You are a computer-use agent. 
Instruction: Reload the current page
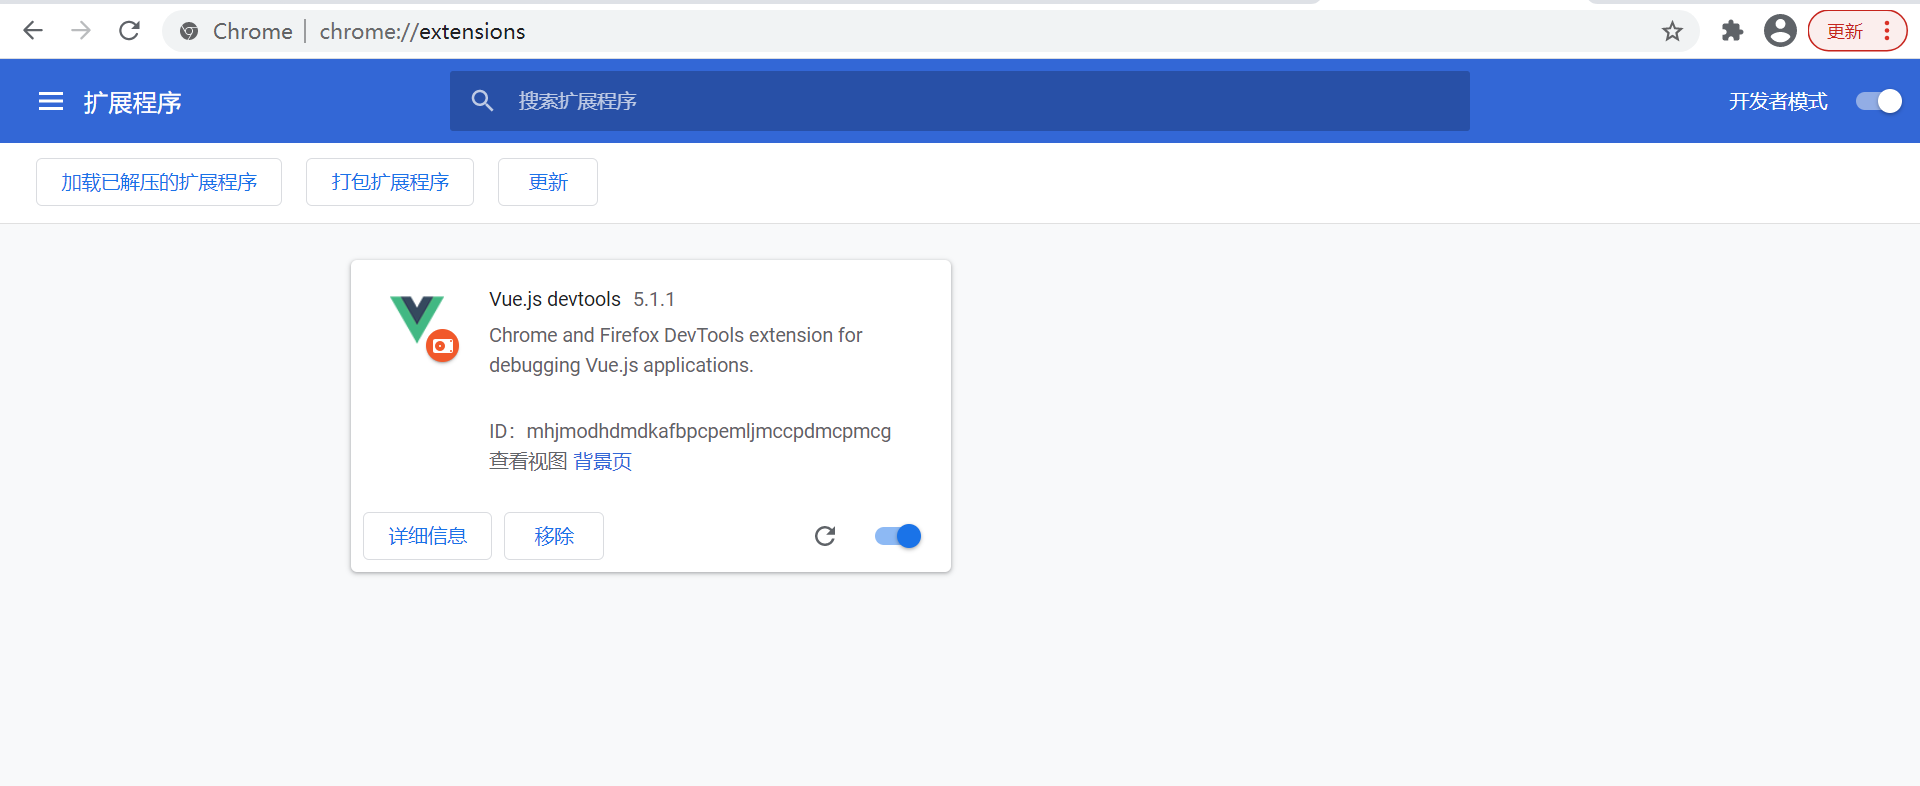pyautogui.click(x=129, y=31)
